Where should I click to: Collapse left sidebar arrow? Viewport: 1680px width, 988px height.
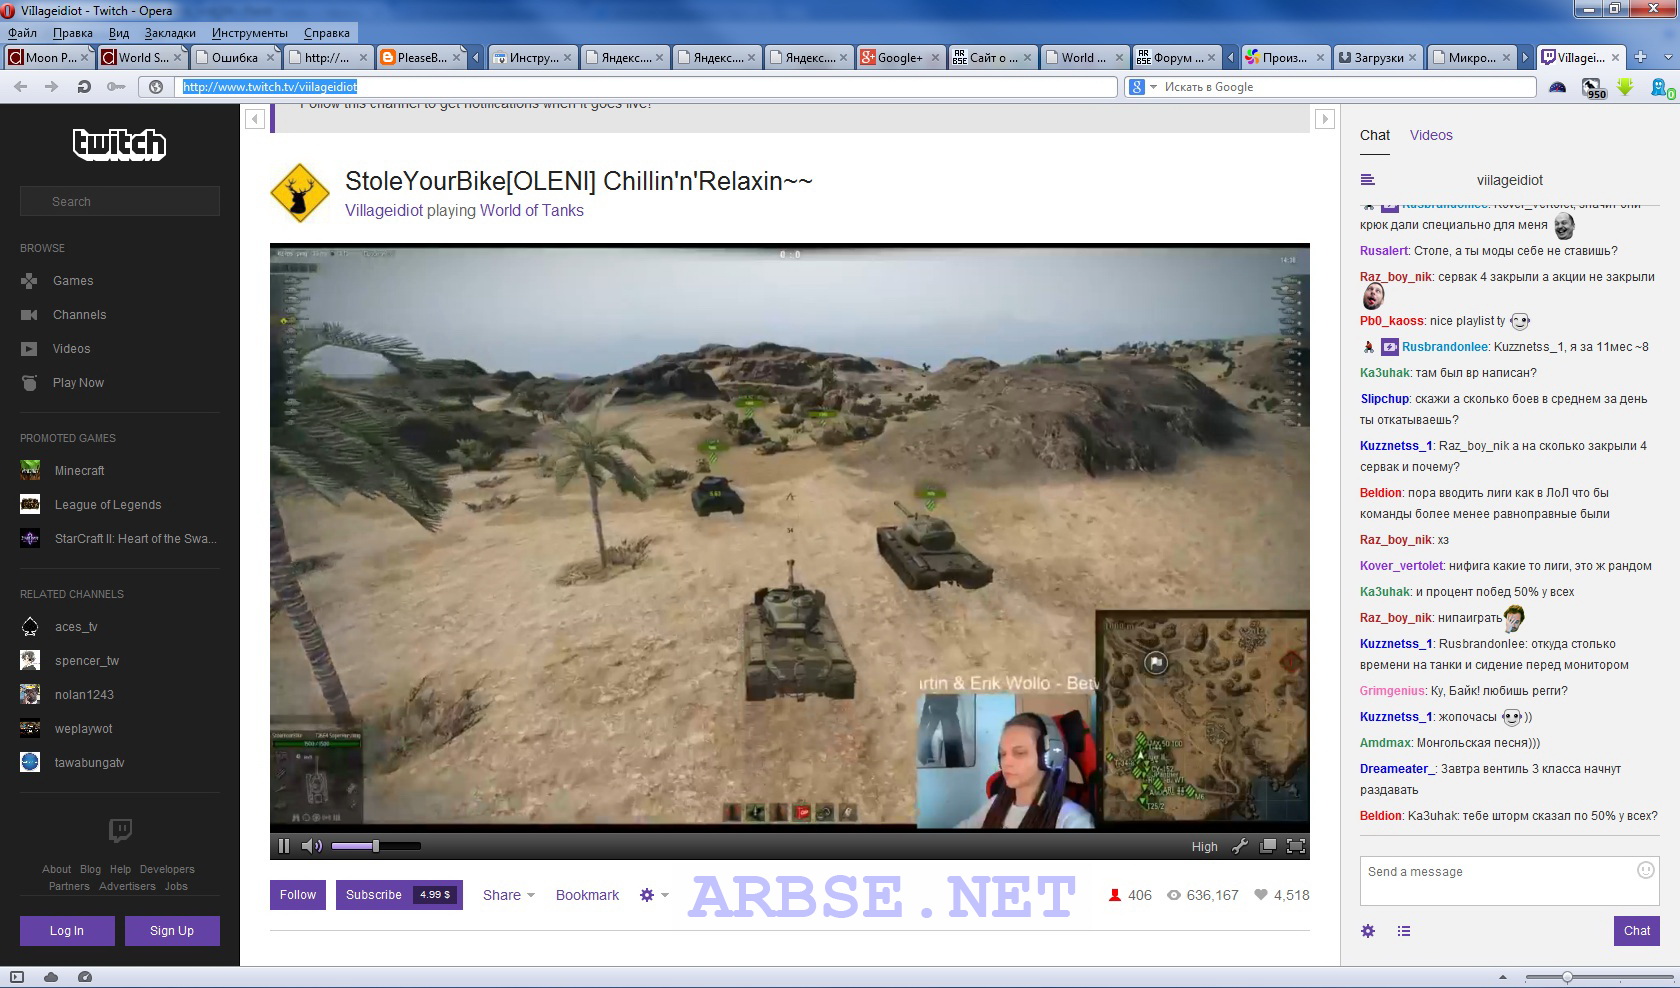(x=255, y=119)
